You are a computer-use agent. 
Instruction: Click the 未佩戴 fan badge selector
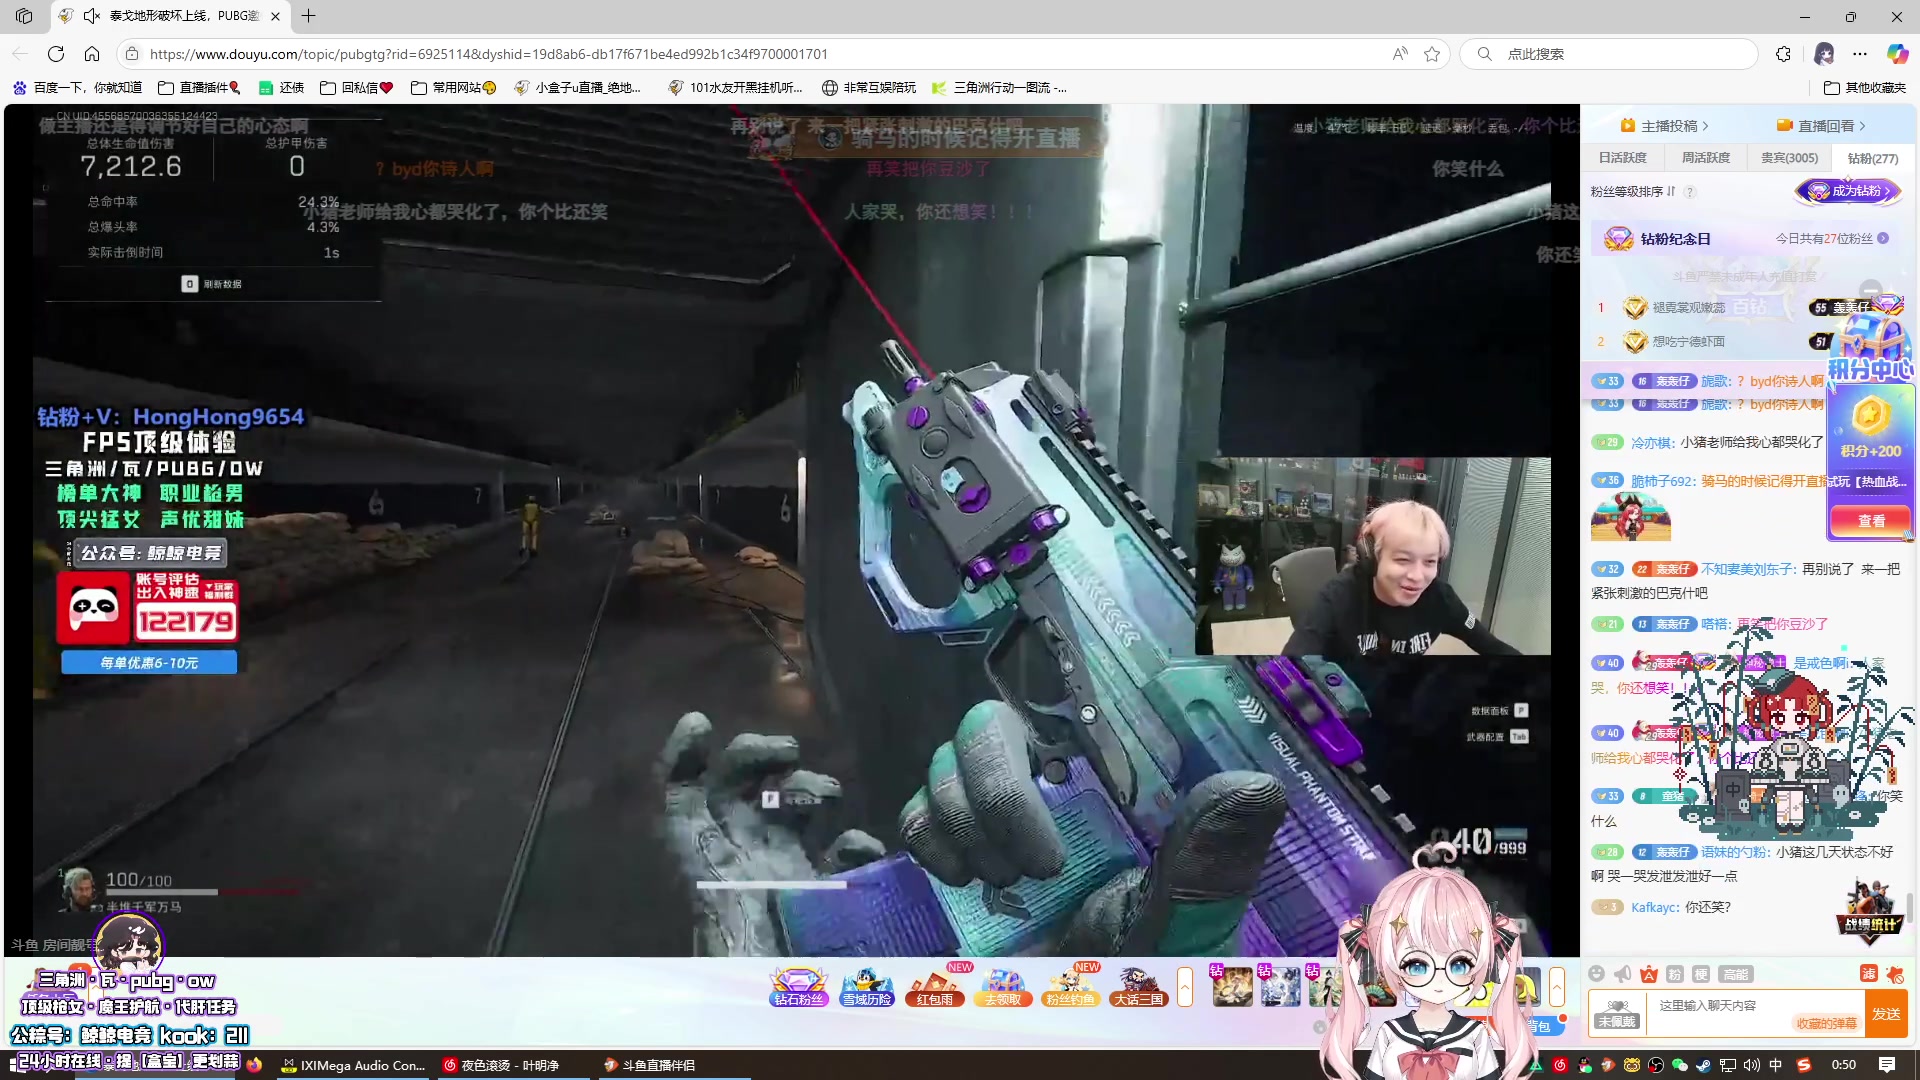coord(1617,1013)
